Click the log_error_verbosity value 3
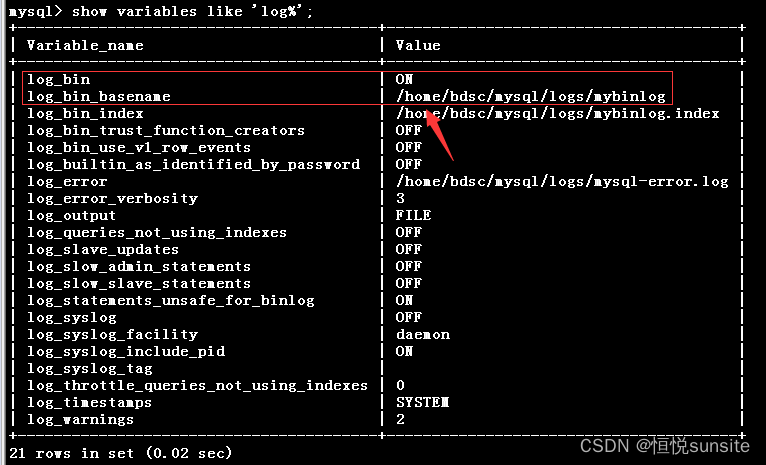This screenshot has width=766, height=465. pos(401,198)
